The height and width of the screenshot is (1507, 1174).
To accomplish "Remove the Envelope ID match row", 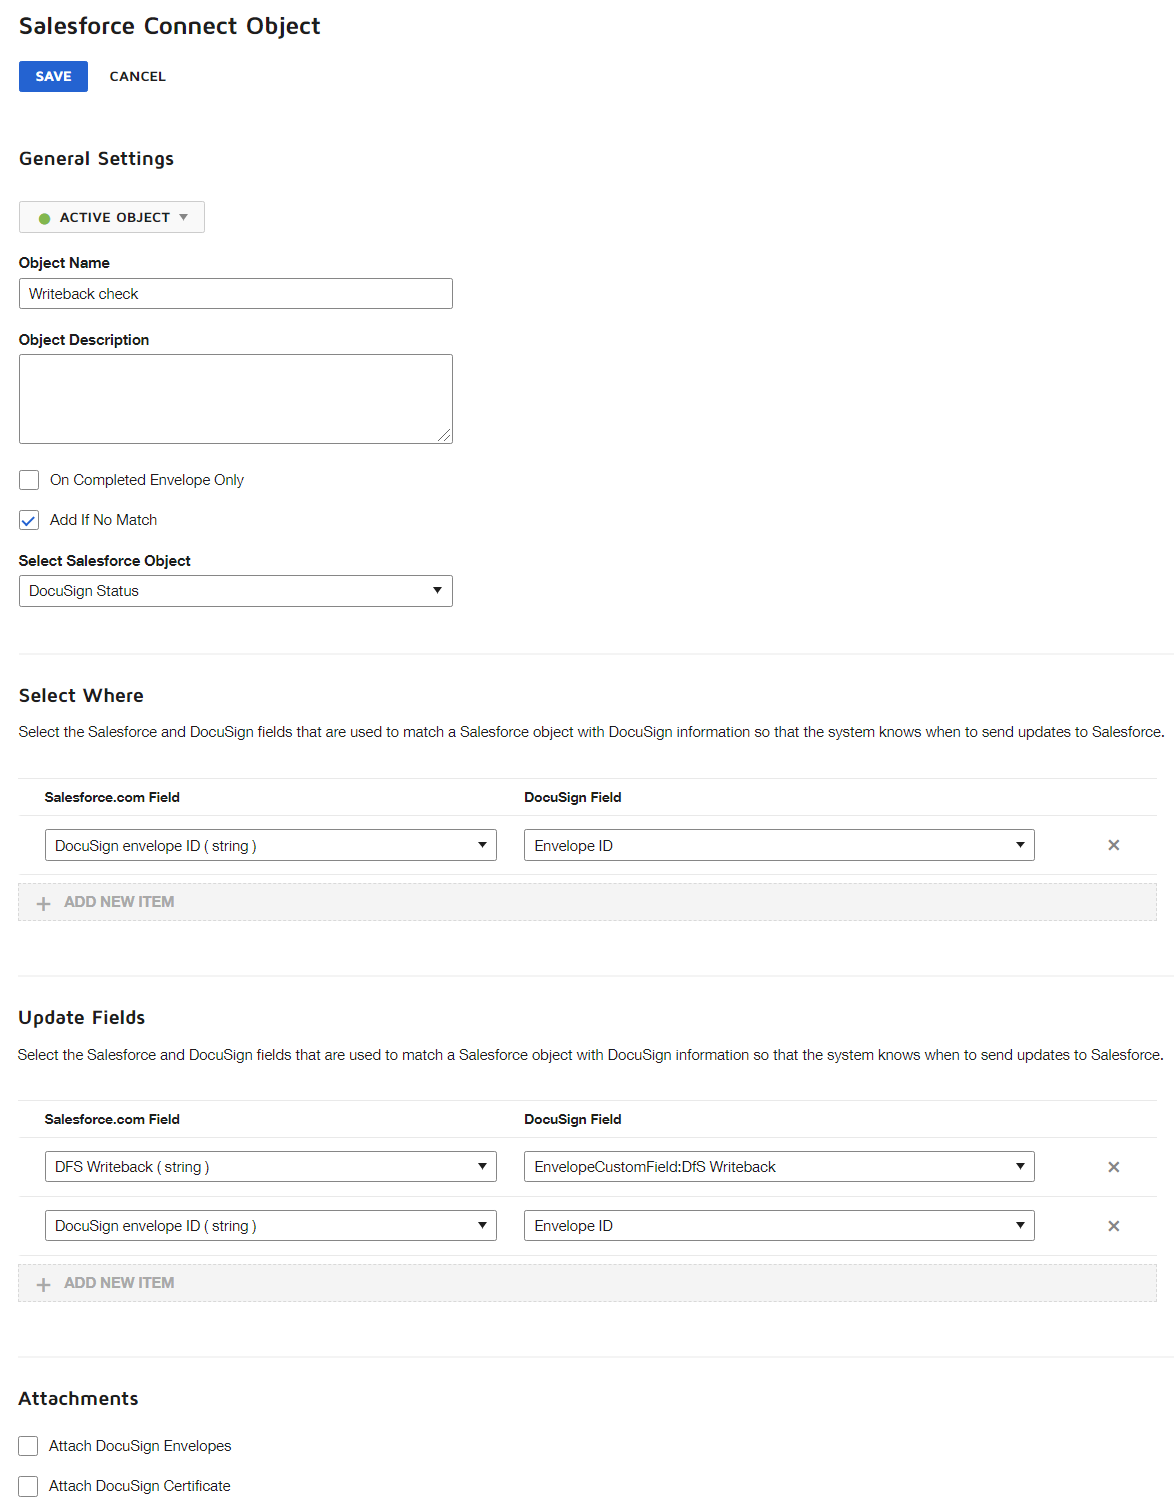I will [1113, 845].
